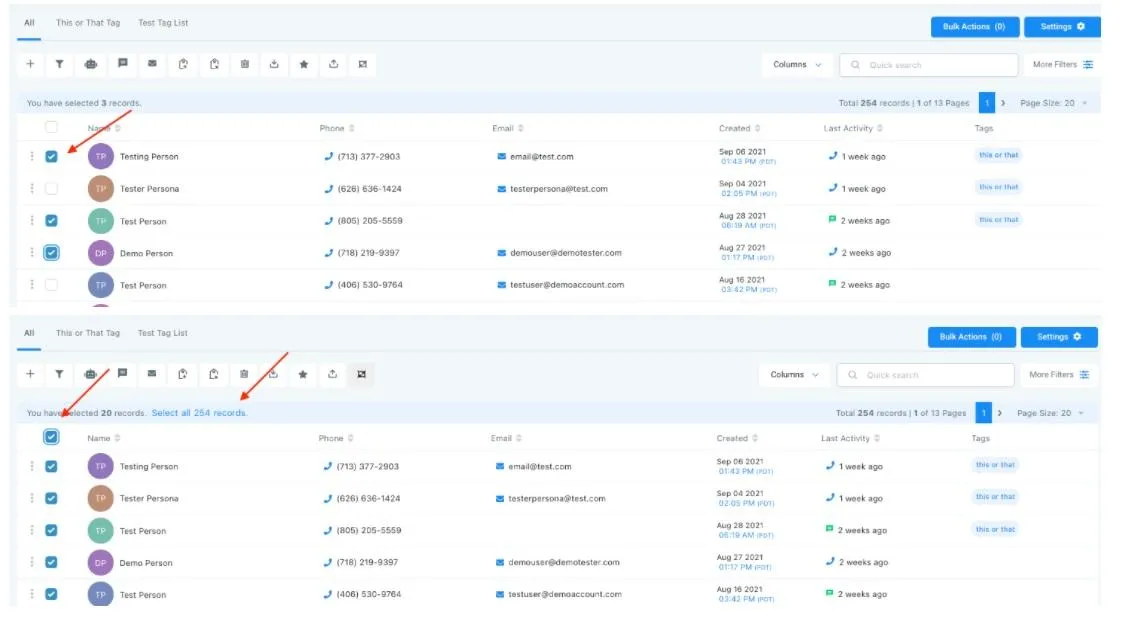1126x623 pixels.
Task: Click the star review icon in upper toolbar
Action: point(304,64)
